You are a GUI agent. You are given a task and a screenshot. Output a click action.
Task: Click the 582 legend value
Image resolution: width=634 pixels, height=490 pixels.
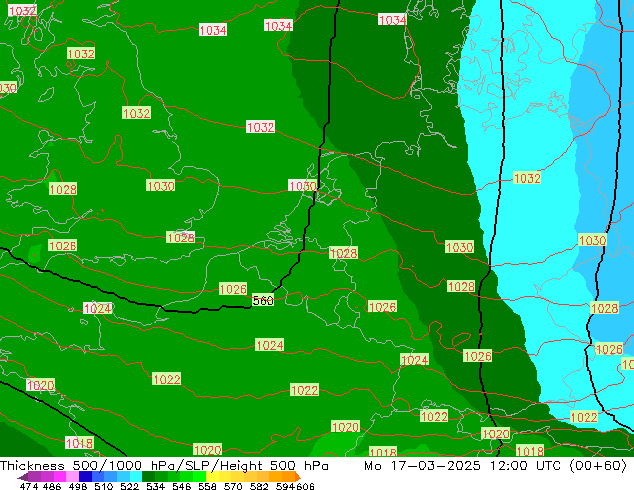[x=259, y=486]
